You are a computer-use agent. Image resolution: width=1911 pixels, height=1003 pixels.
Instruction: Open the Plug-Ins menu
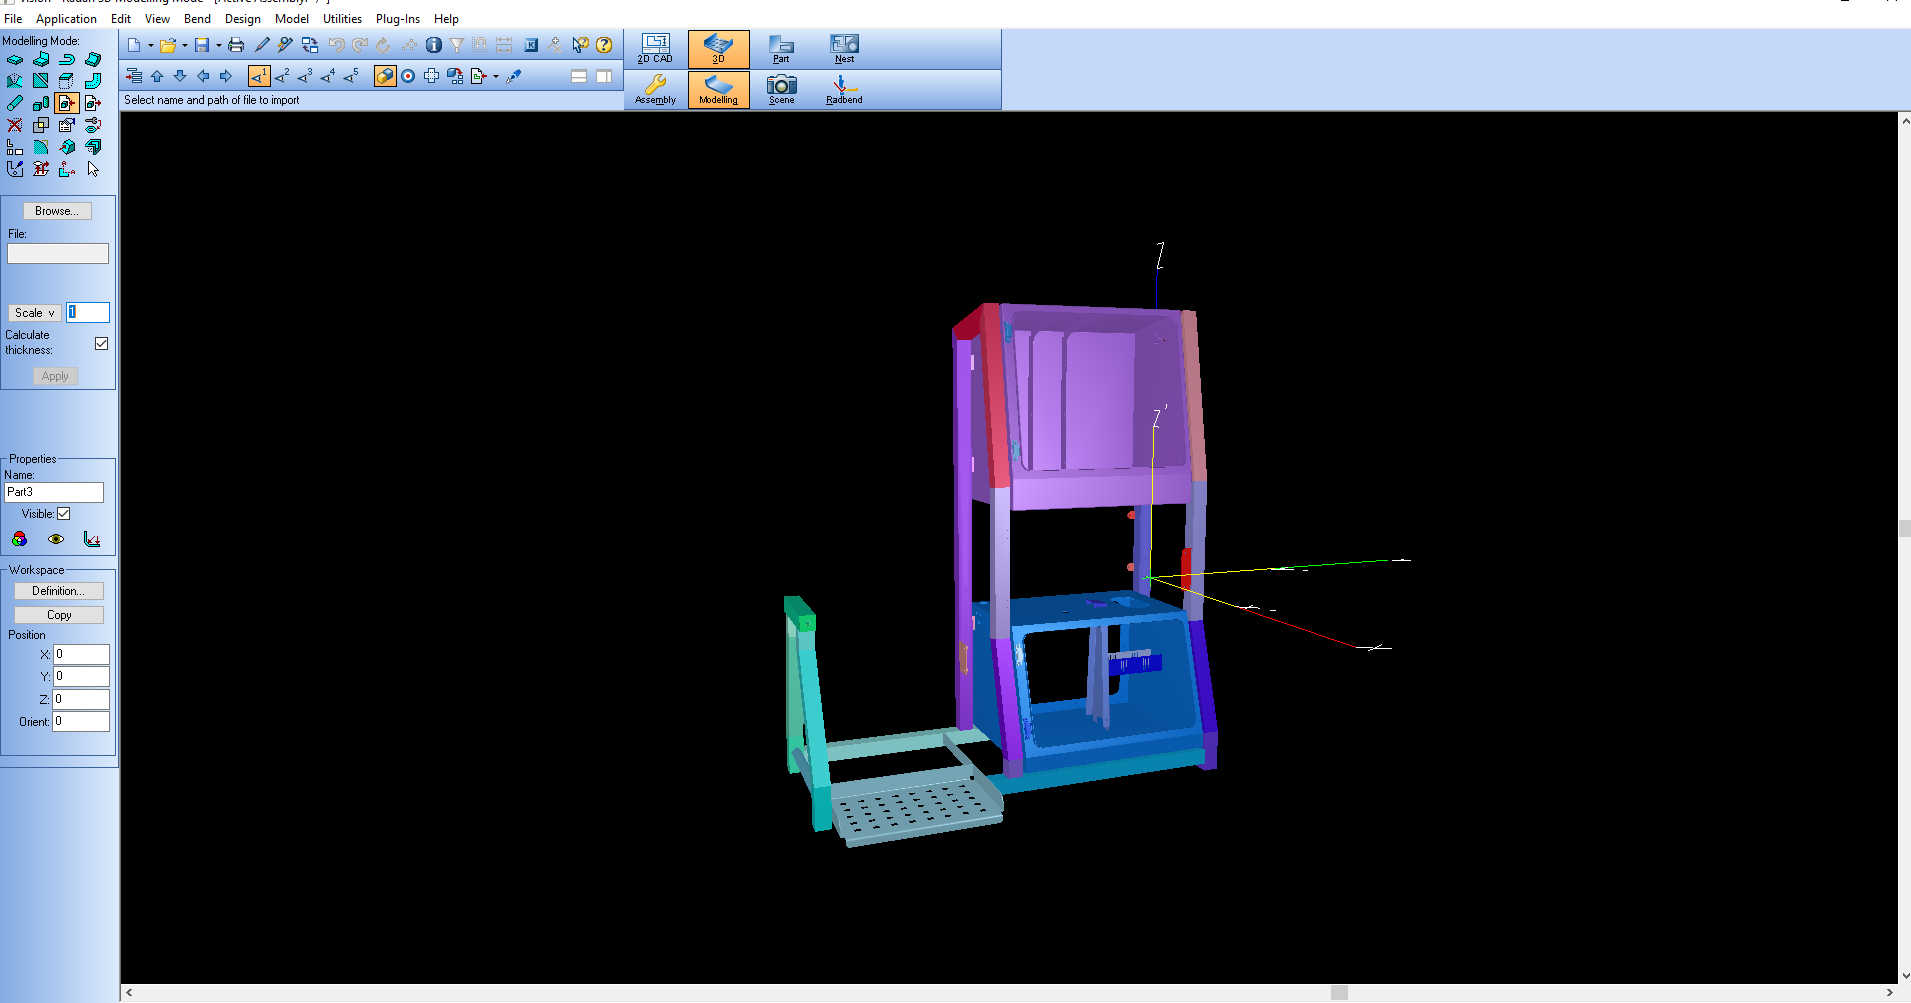(x=397, y=19)
